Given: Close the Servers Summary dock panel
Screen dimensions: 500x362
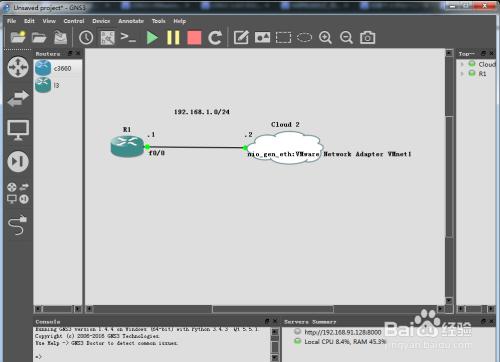Looking at the screenshot, I should click(x=492, y=321).
